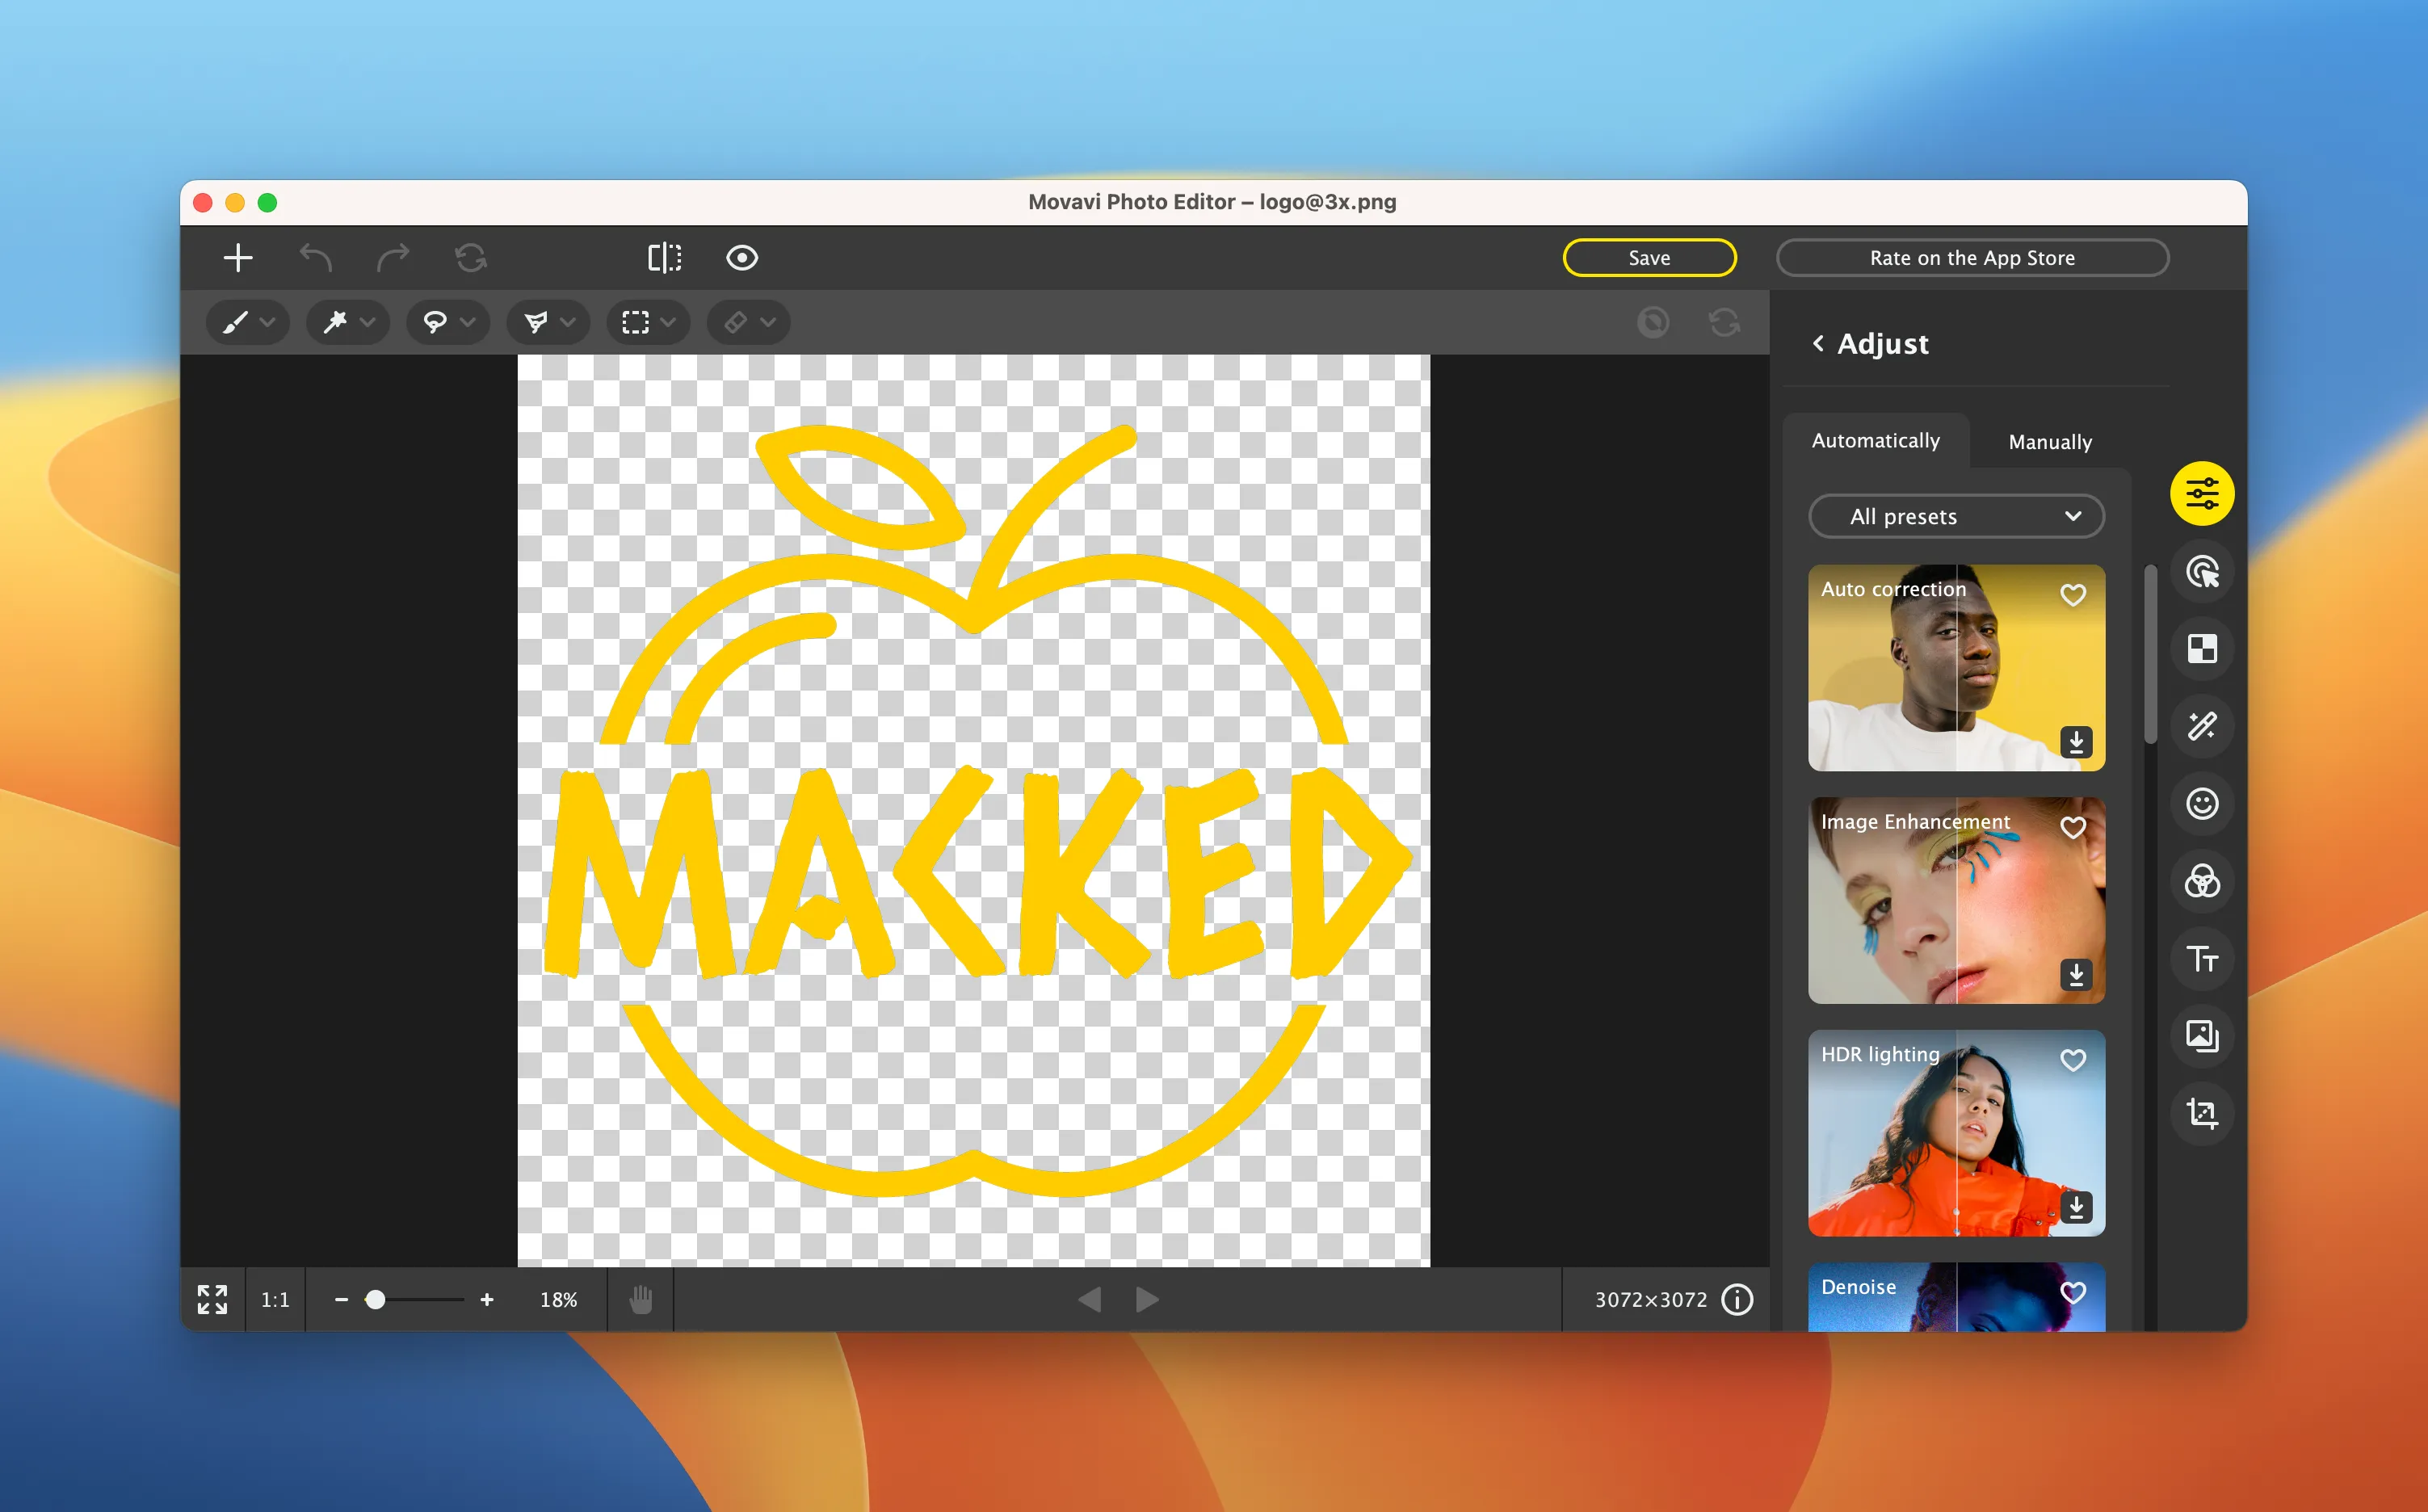Open the eraser tool options chevron
2428x1512 pixels.
point(768,322)
